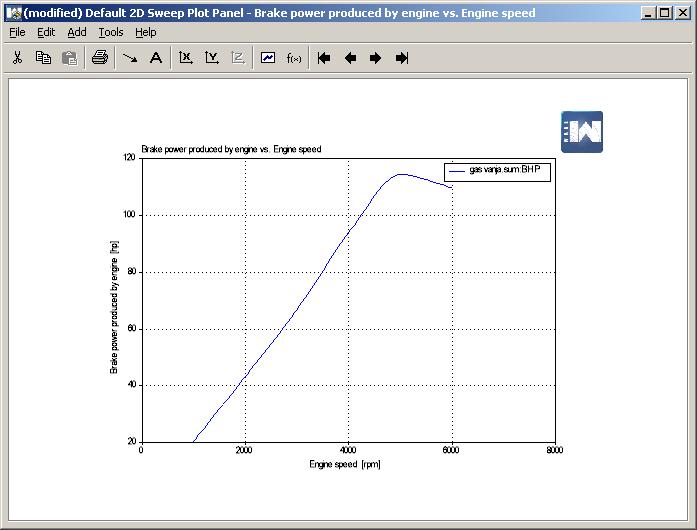Select the text annotation 'A' tool
The image size is (697, 530).
click(x=156, y=58)
